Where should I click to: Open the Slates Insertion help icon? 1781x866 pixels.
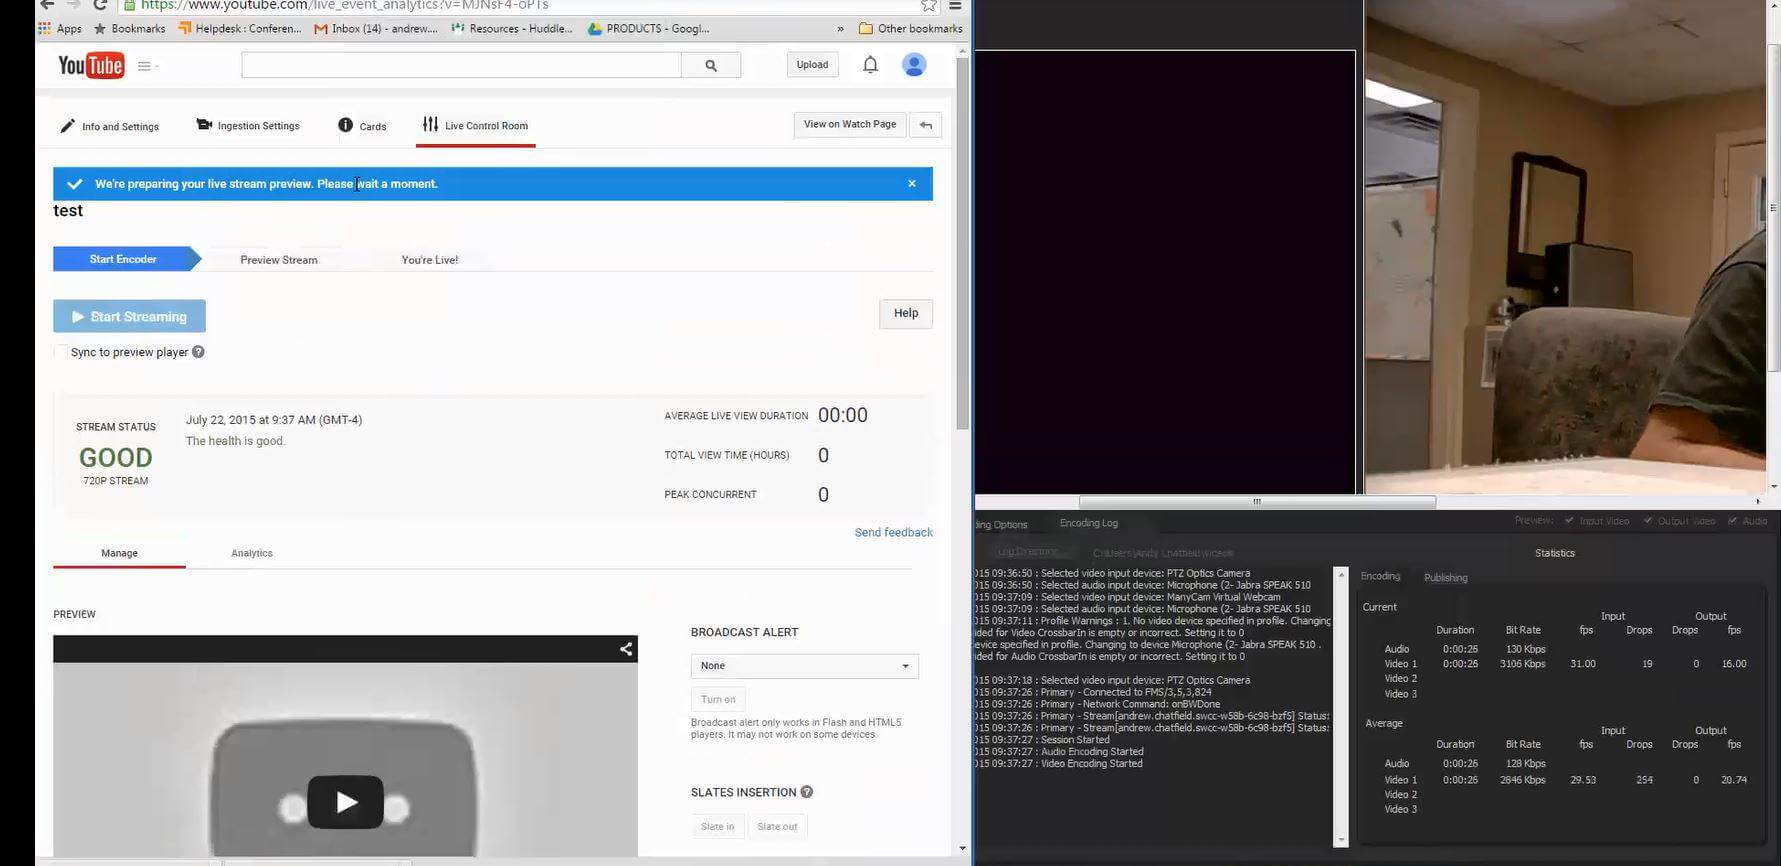point(807,792)
